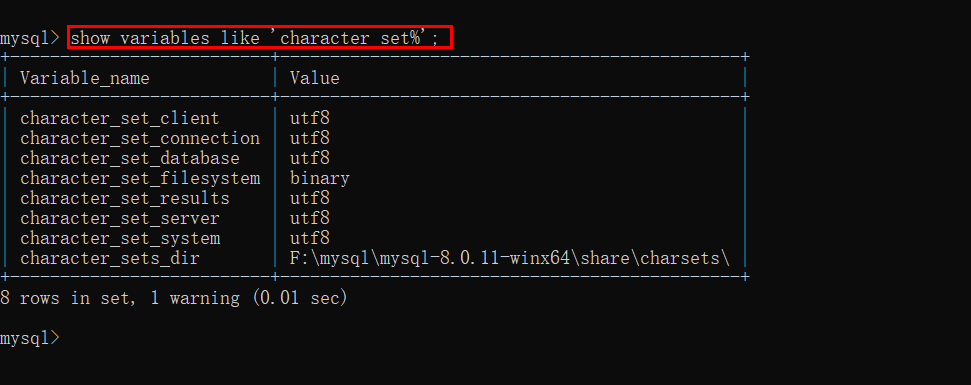Click the character_set_database variable name
This screenshot has height=385, width=971.
tap(129, 158)
